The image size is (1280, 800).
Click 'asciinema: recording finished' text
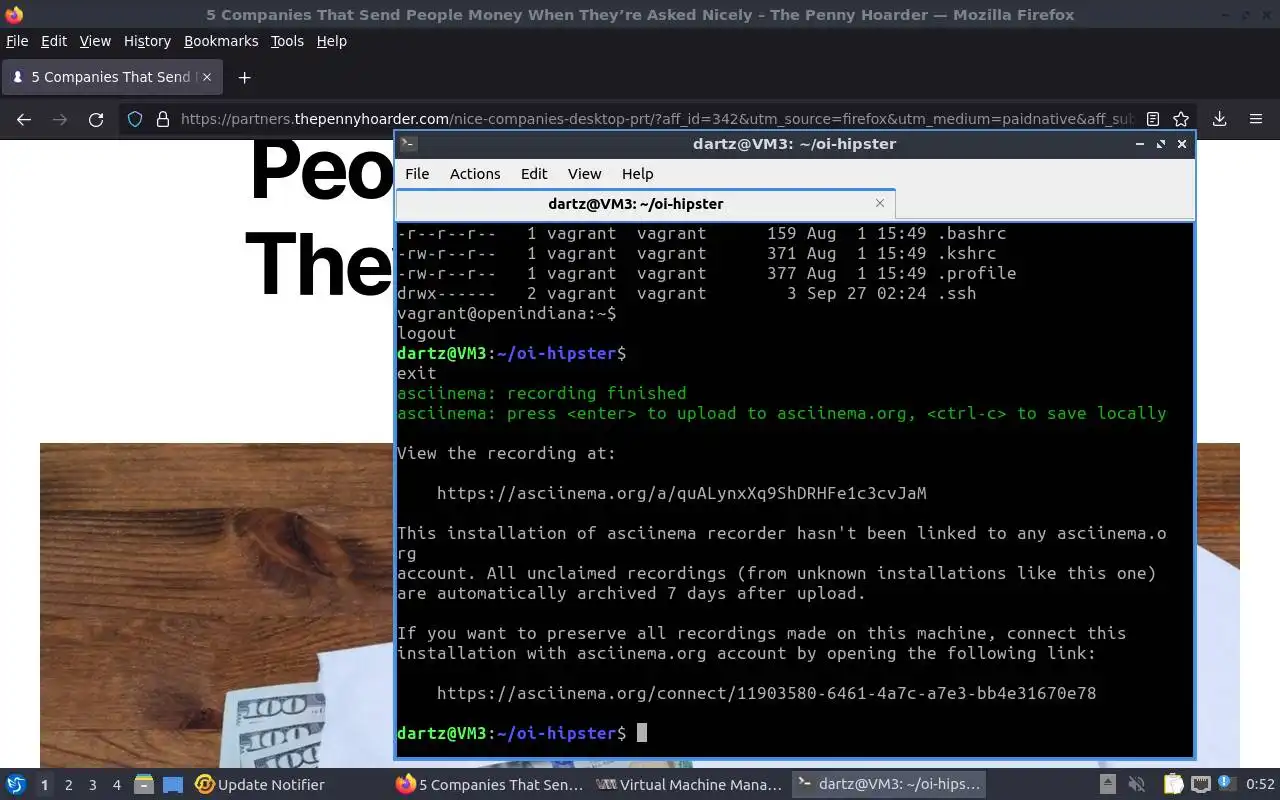pyautogui.click(x=541, y=393)
